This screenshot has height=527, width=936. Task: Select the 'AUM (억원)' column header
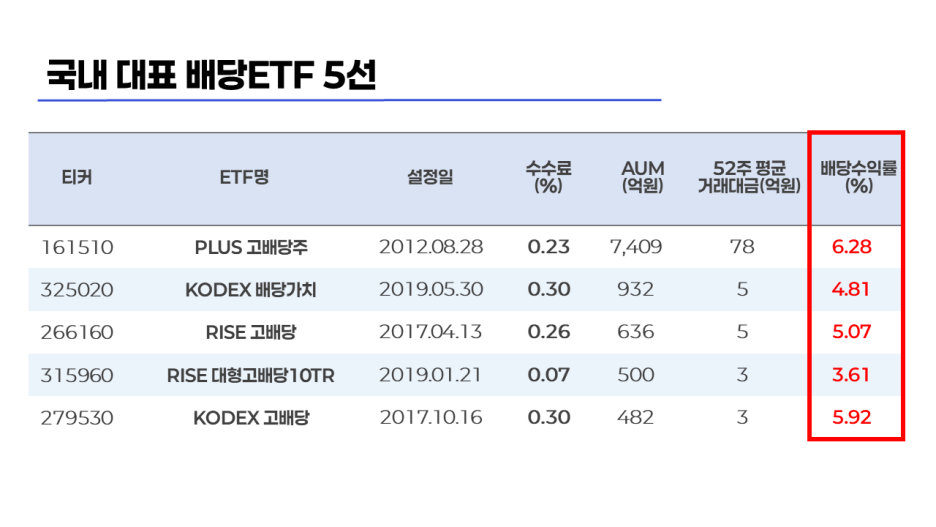click(x=642, y=177)
